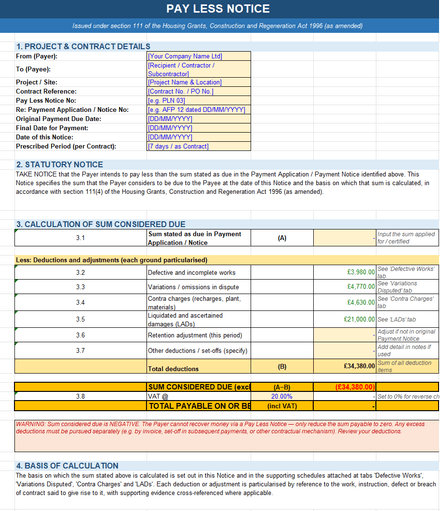The width and height of the screenshot is (440, 511).
Task: Select the Final Date for Payment cell
Action: tap(199, 128)
